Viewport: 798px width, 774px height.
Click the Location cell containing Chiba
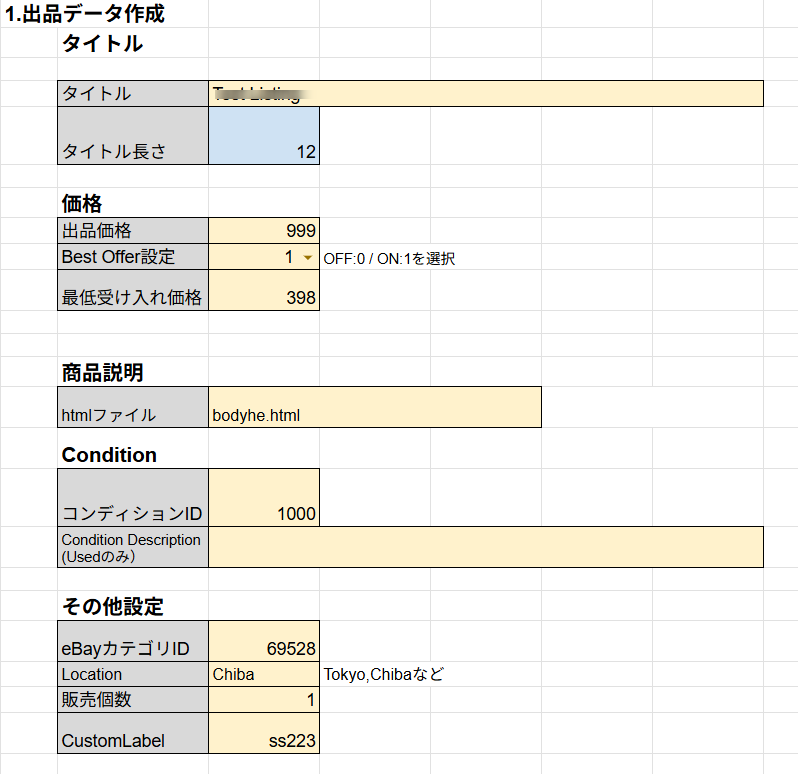pyautogui.click(x=264, y=675)
